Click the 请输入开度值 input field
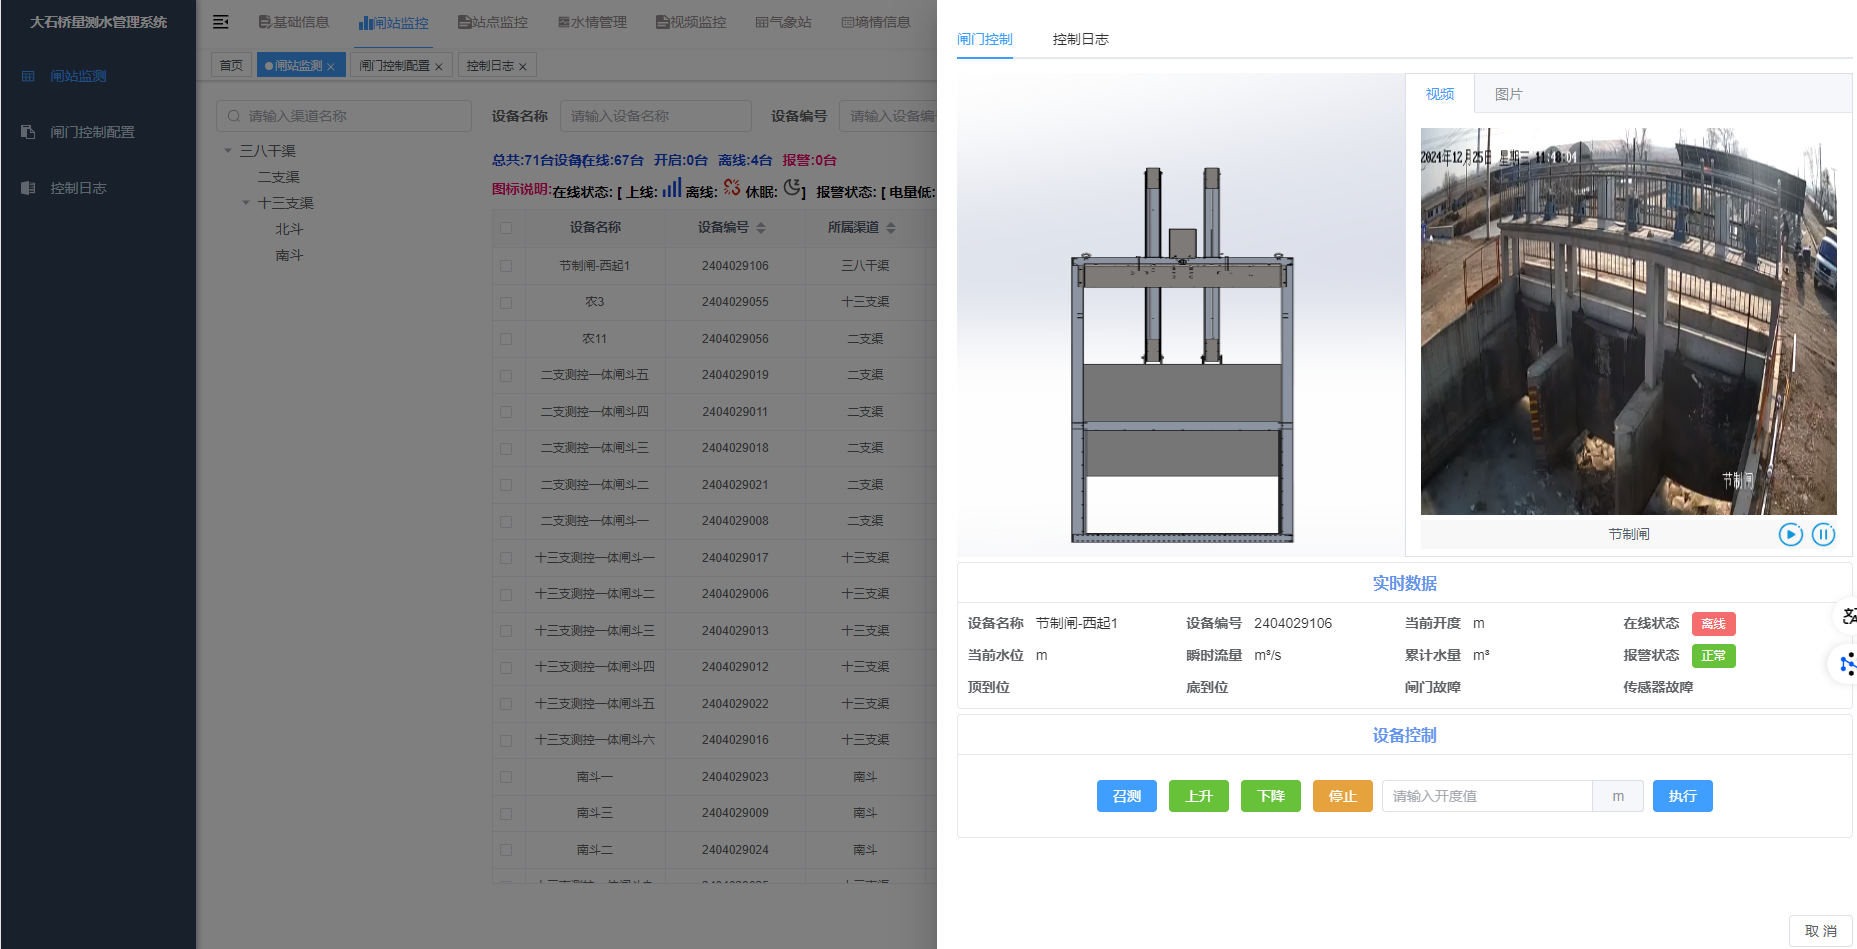Viewport: 1857px width, 949px height. (1486, 796)
